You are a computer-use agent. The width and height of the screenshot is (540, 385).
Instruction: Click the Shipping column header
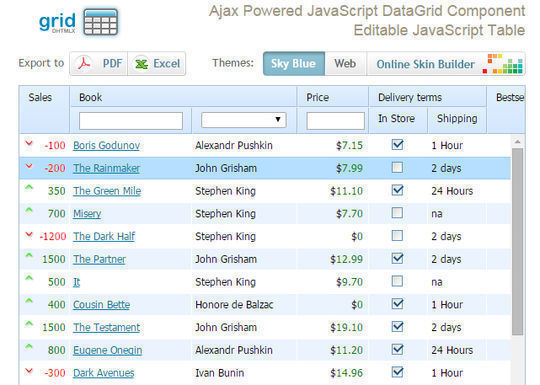point(457,119)
